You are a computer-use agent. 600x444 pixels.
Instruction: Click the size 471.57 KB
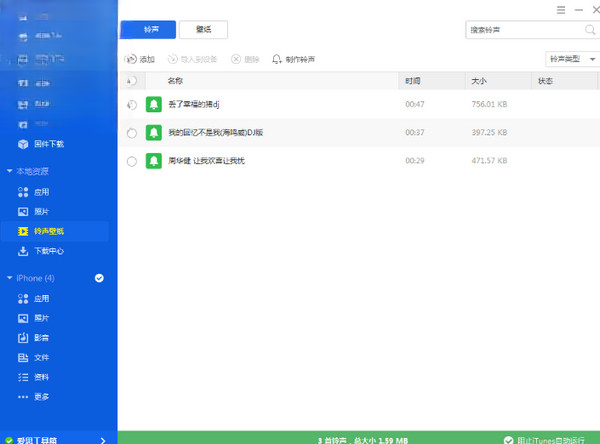coord(489,161)
